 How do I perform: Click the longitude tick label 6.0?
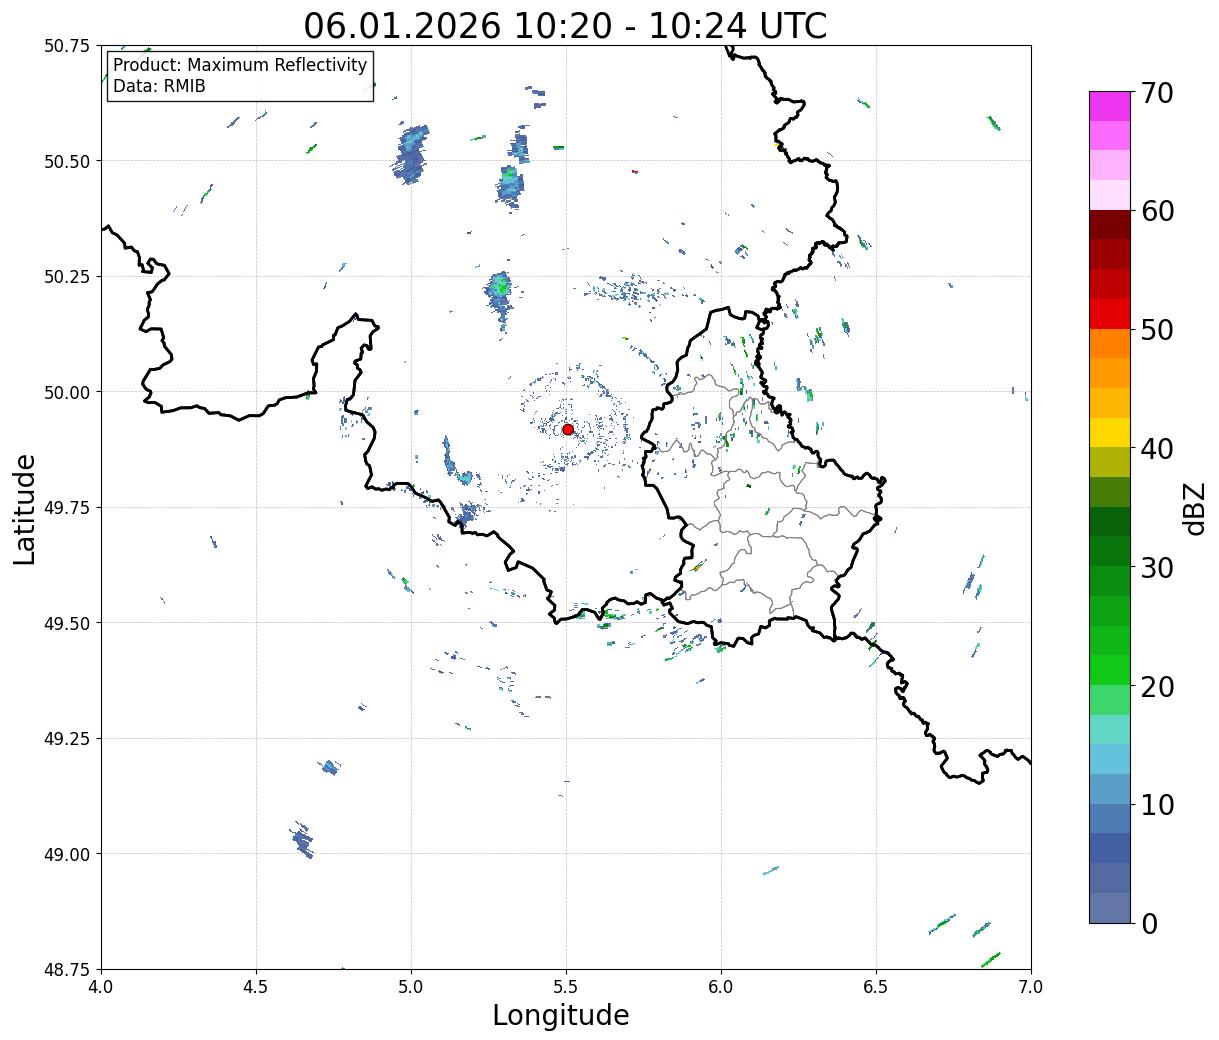pyautogui.click(x=721, y=987)
